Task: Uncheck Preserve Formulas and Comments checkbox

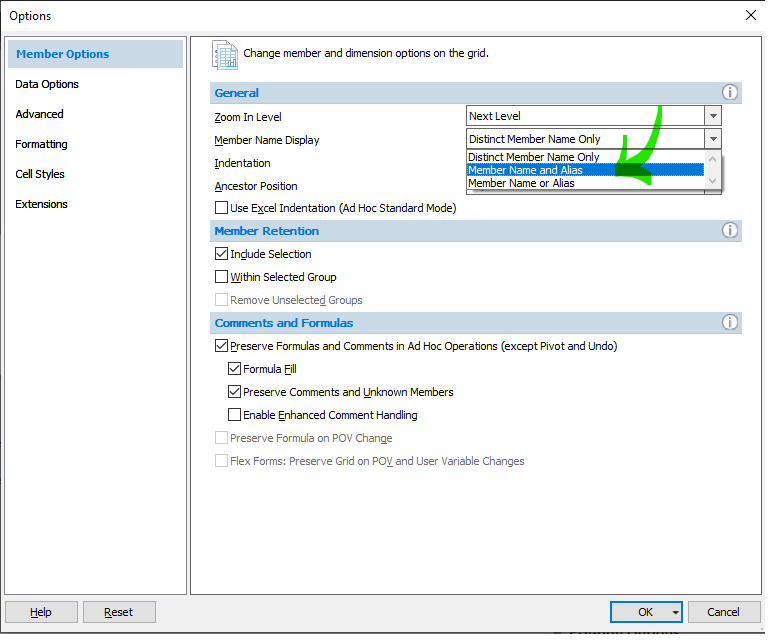Action: [221, 346]
